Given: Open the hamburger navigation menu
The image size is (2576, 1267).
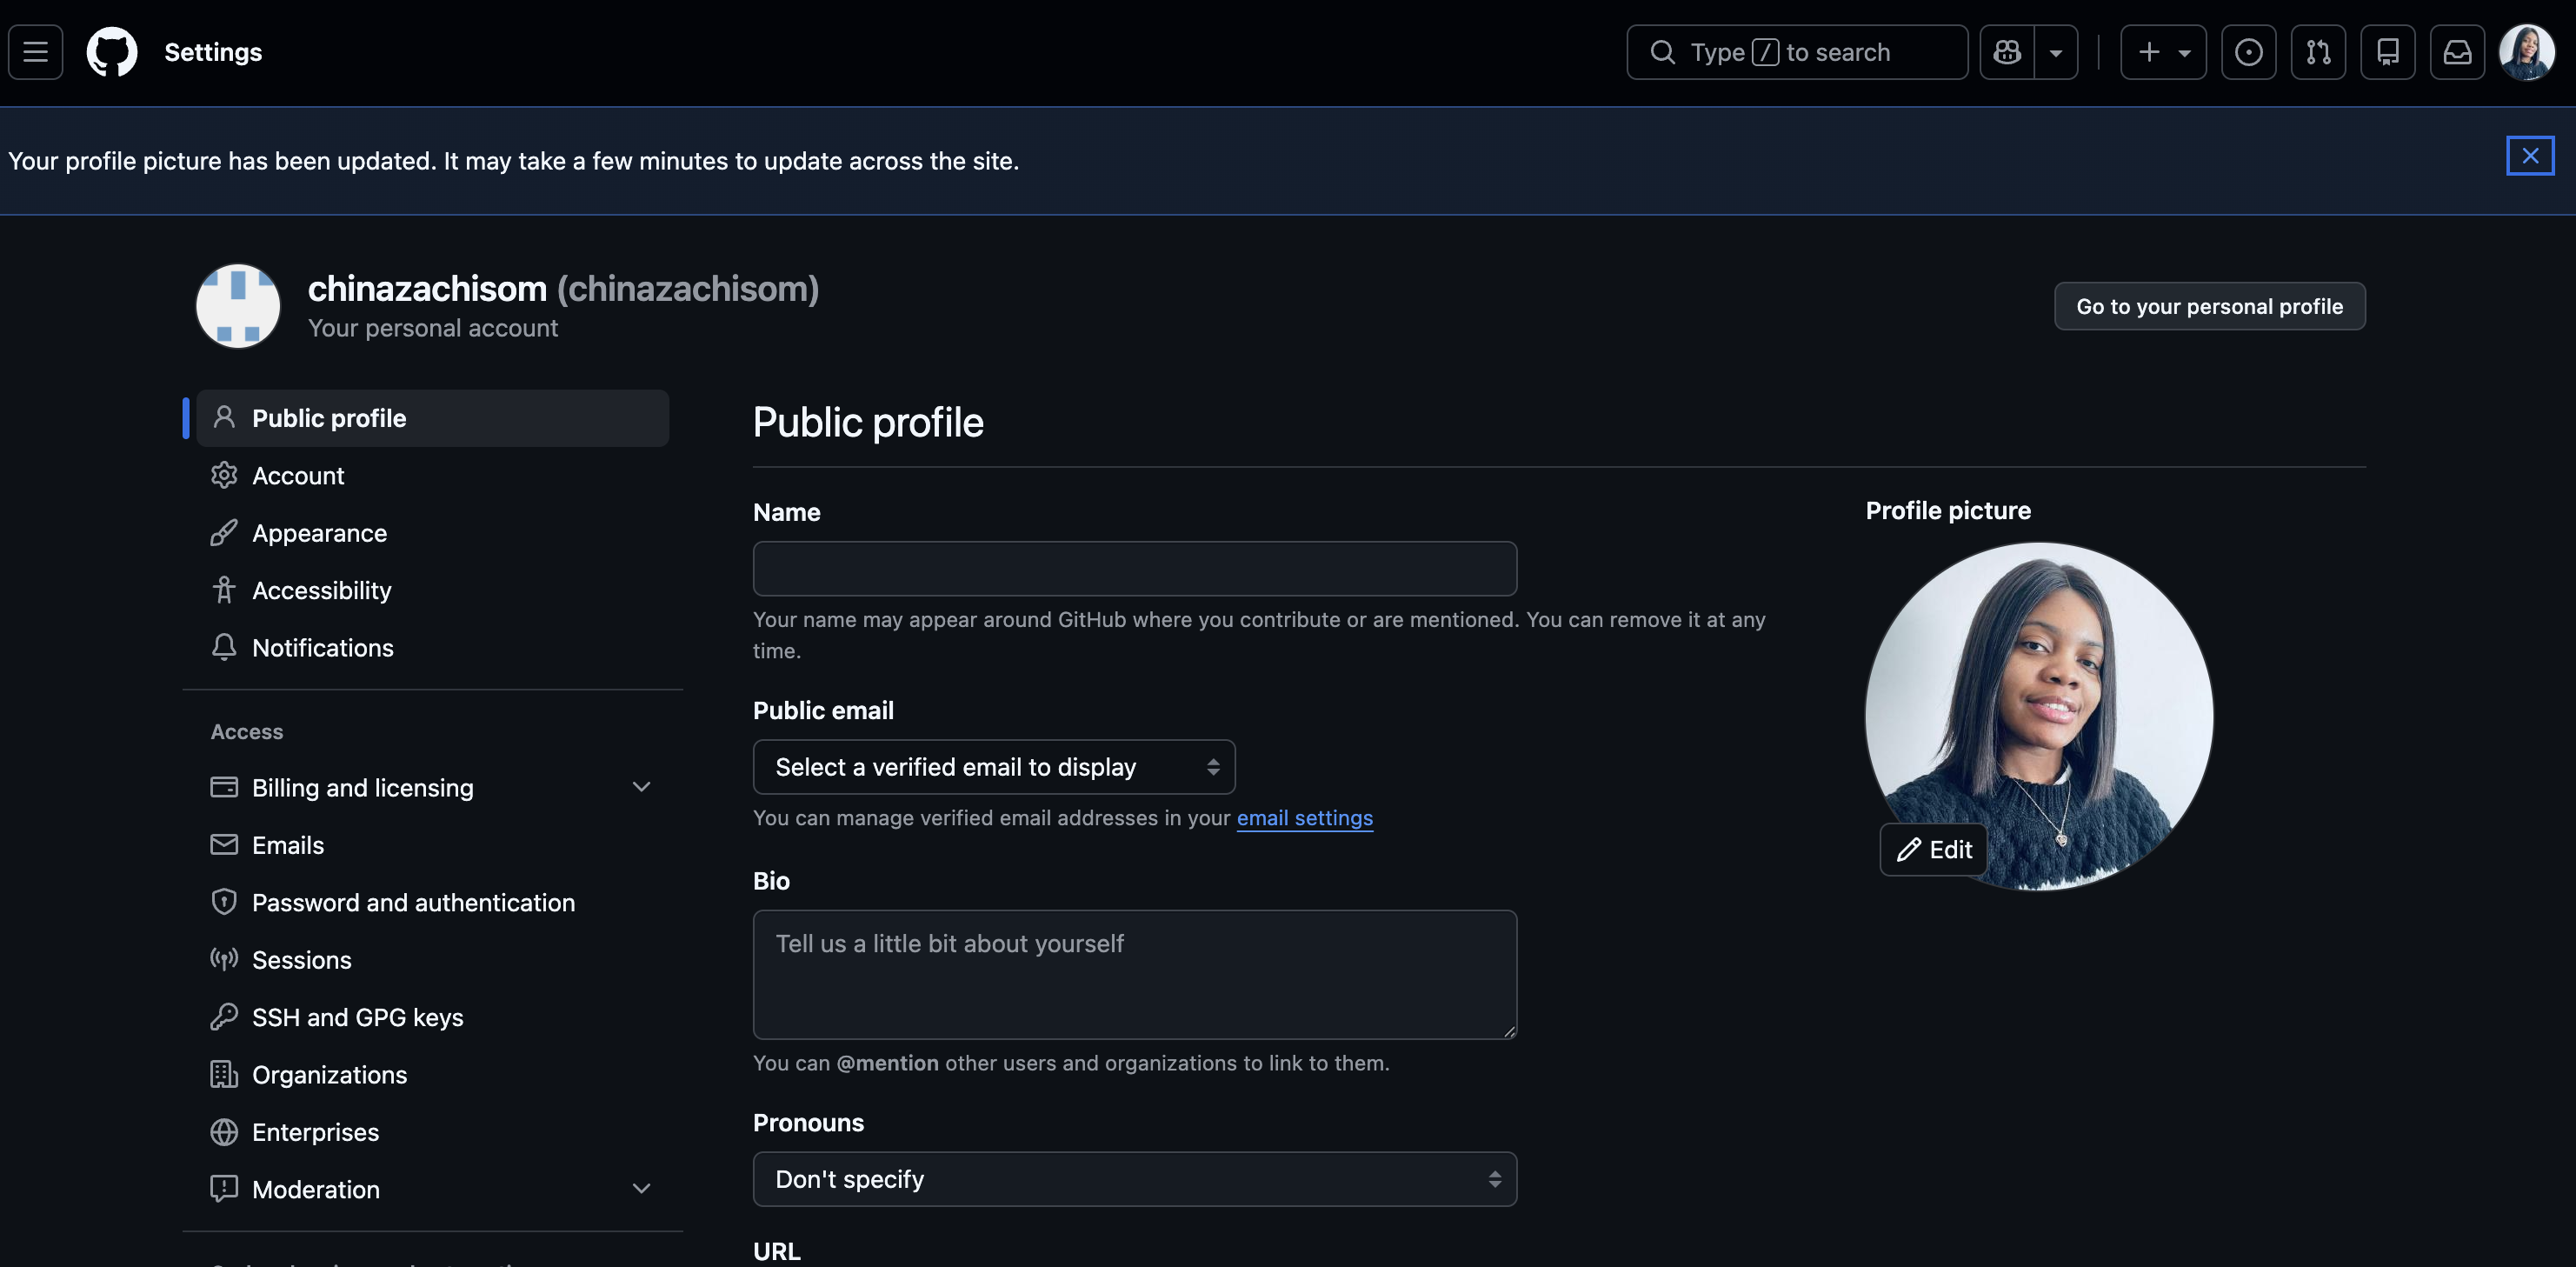Looking at the screenshot, I should [34, 51].
